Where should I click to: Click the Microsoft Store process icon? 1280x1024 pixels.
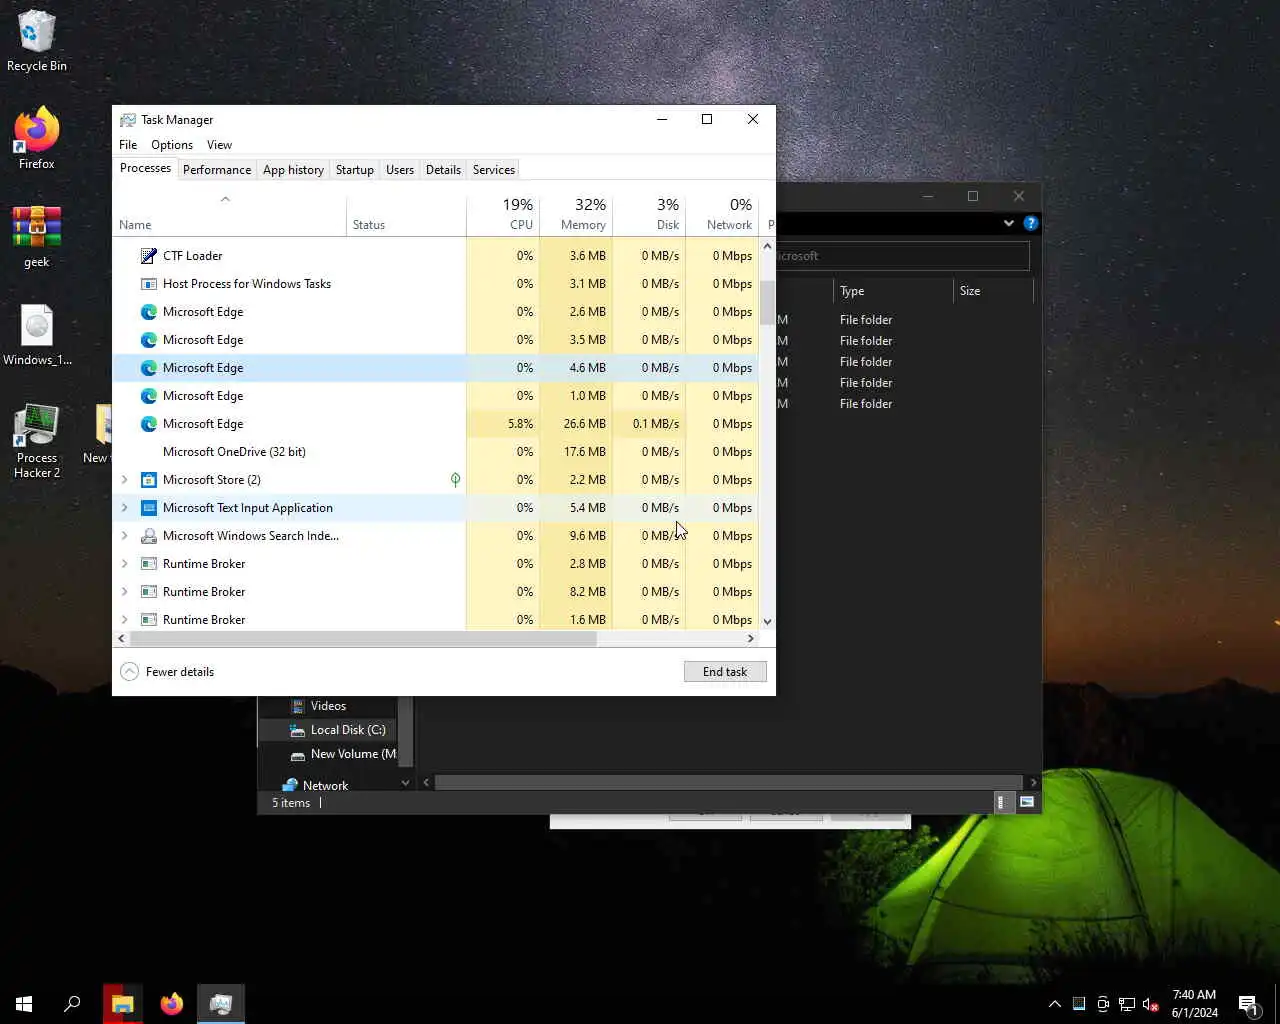tap(149, 480)
